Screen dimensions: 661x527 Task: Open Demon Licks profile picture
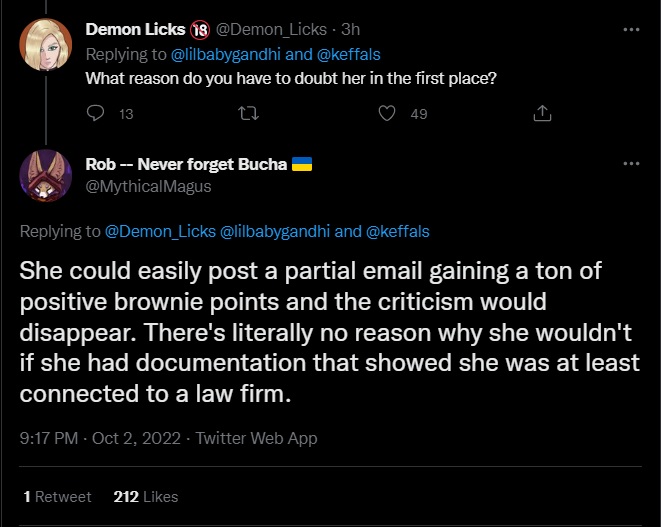45,44
